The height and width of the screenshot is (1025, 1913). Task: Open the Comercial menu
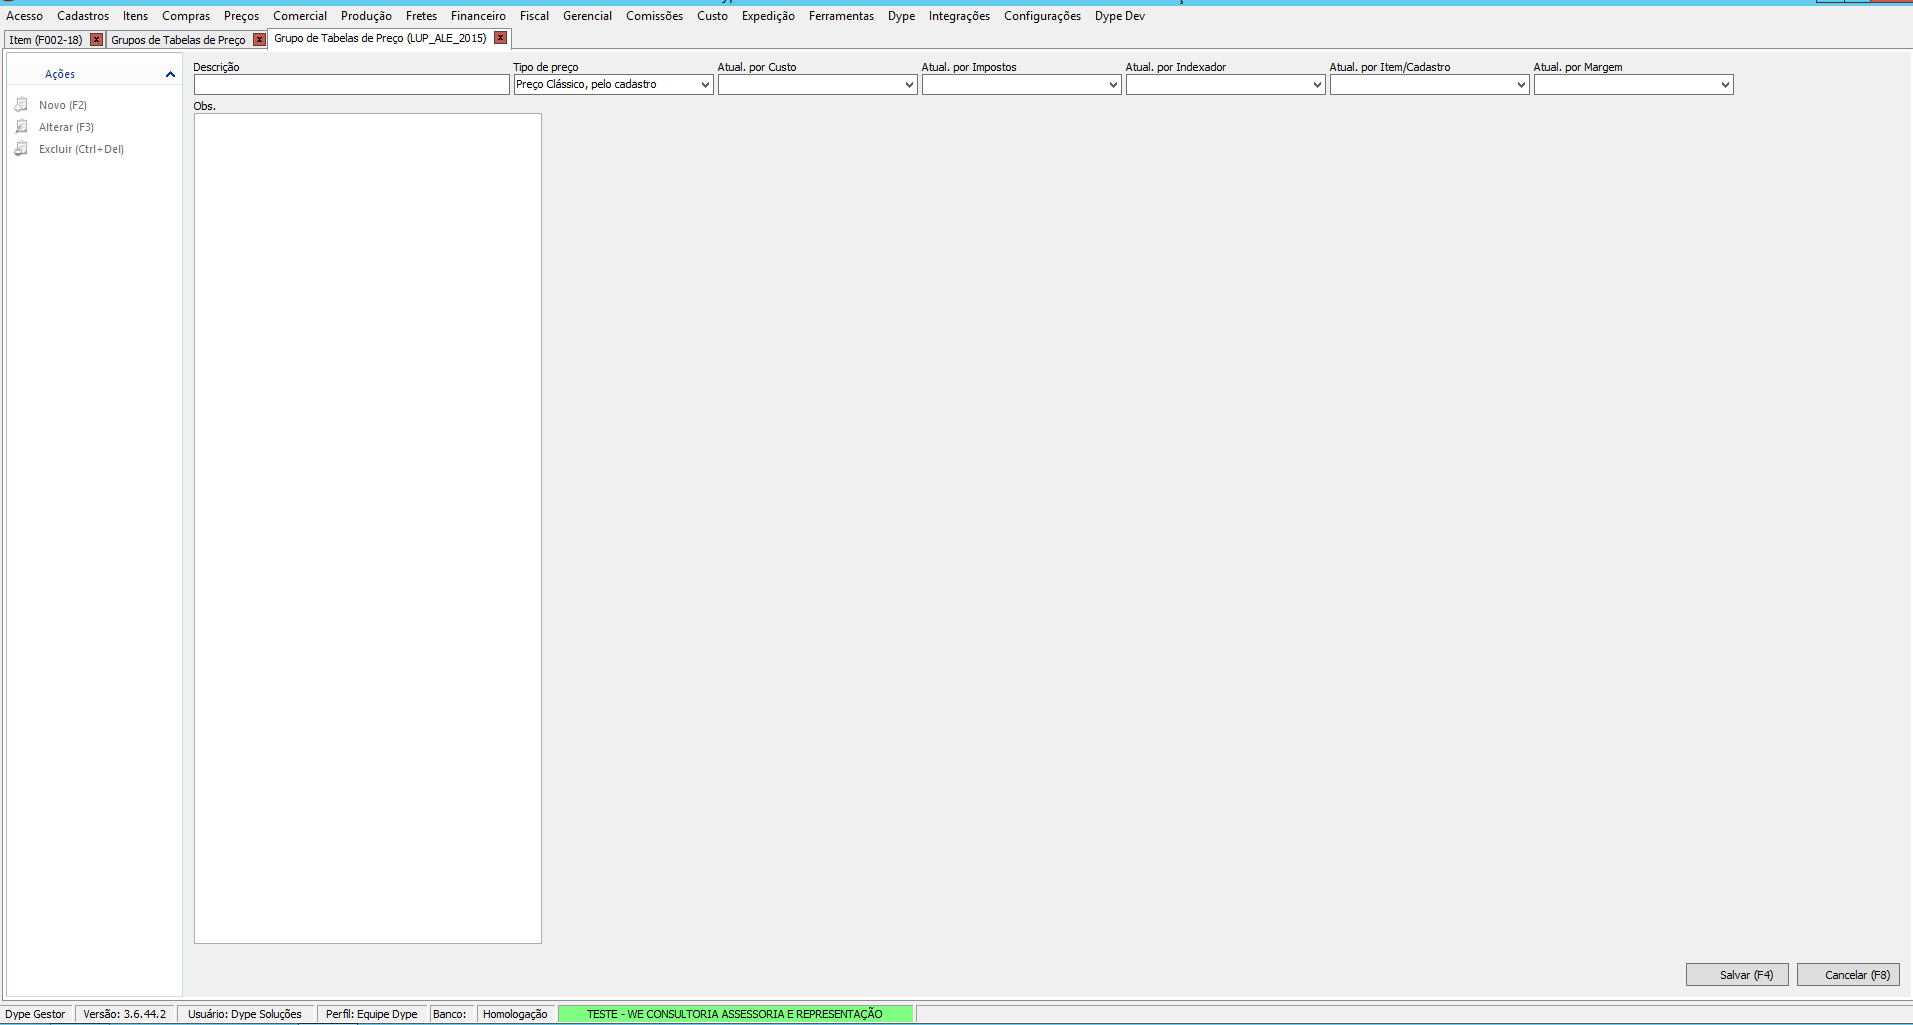[x=300, y=16]
